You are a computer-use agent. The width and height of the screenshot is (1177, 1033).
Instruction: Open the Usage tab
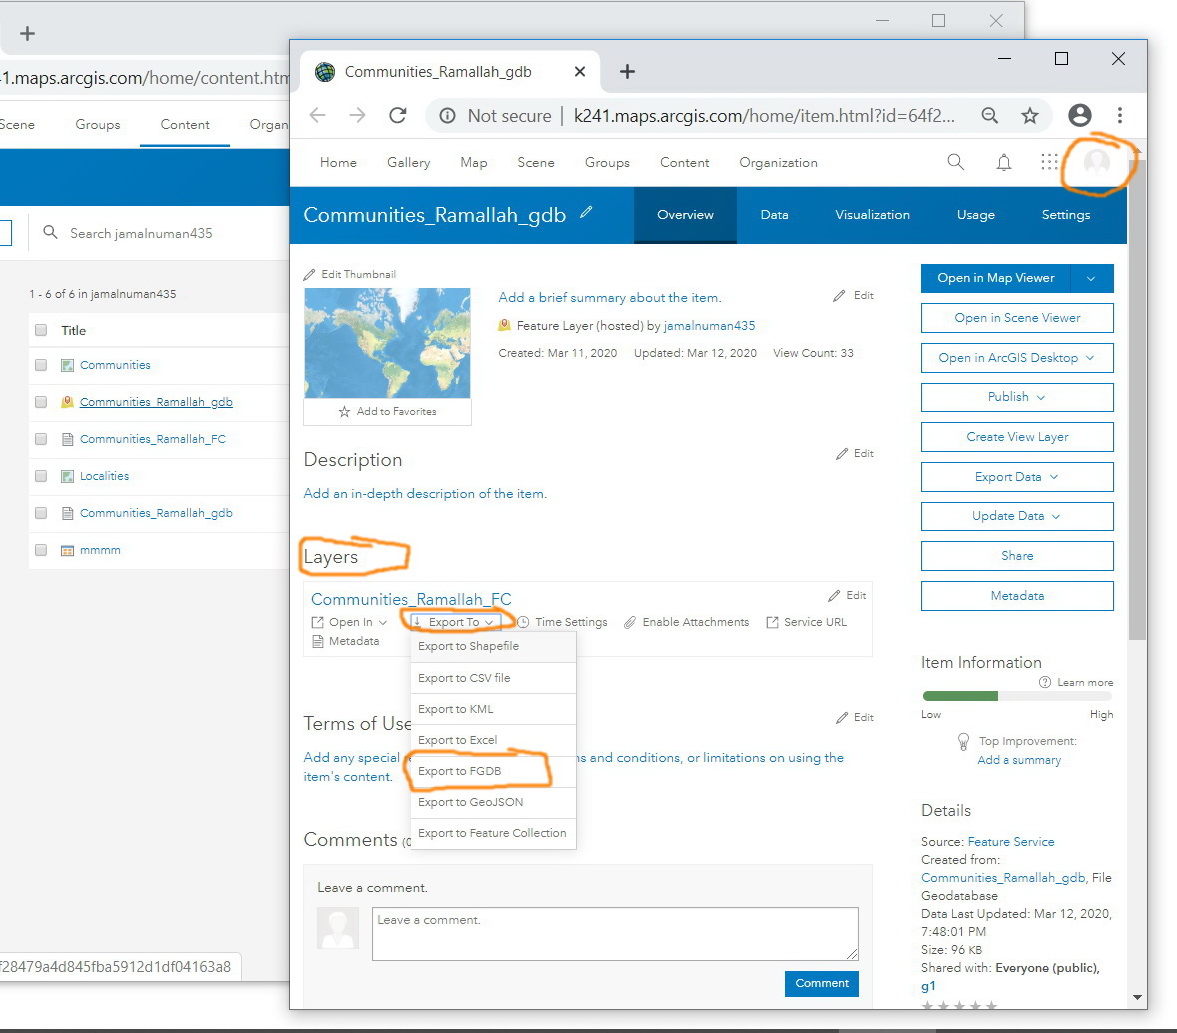(x=975, y=215)
